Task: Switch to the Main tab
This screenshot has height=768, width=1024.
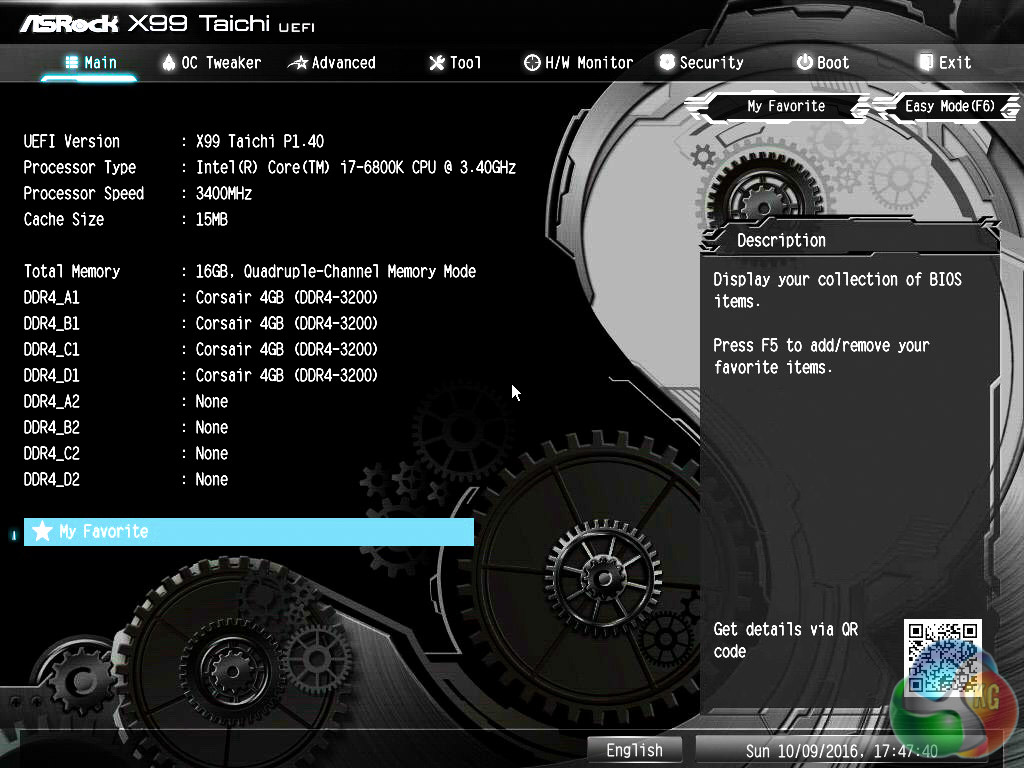Action: 90,63
